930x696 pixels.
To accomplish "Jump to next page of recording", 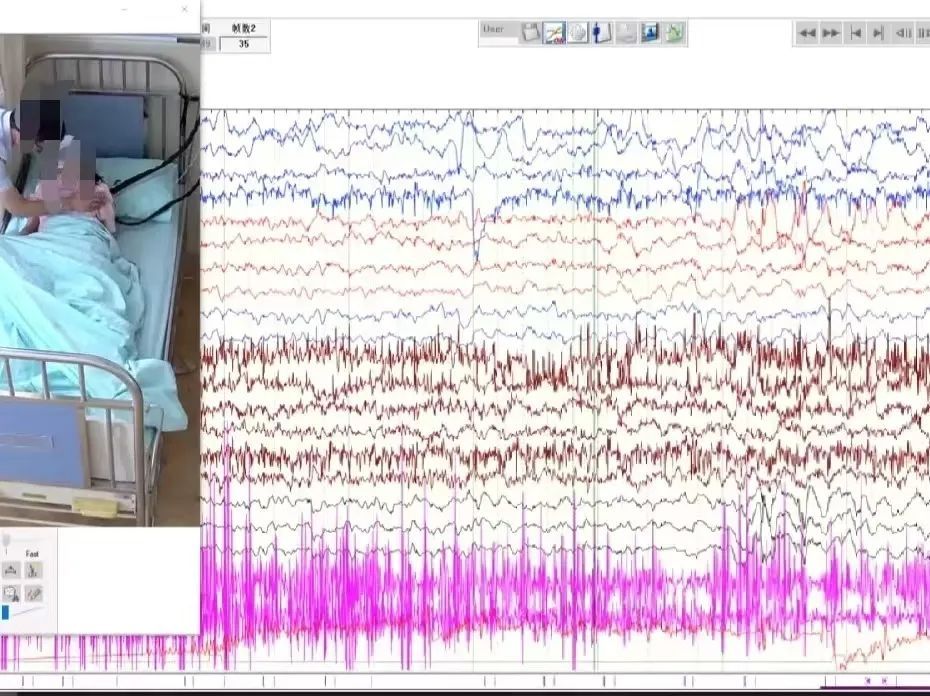I will (x=878, y=33).
